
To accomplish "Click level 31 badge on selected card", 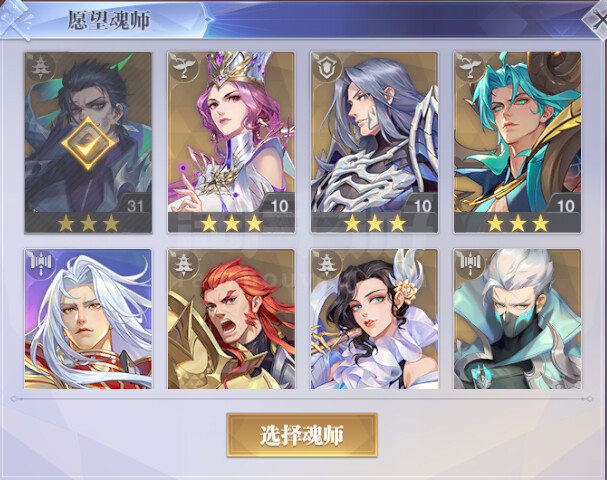I will click(135, 206).
